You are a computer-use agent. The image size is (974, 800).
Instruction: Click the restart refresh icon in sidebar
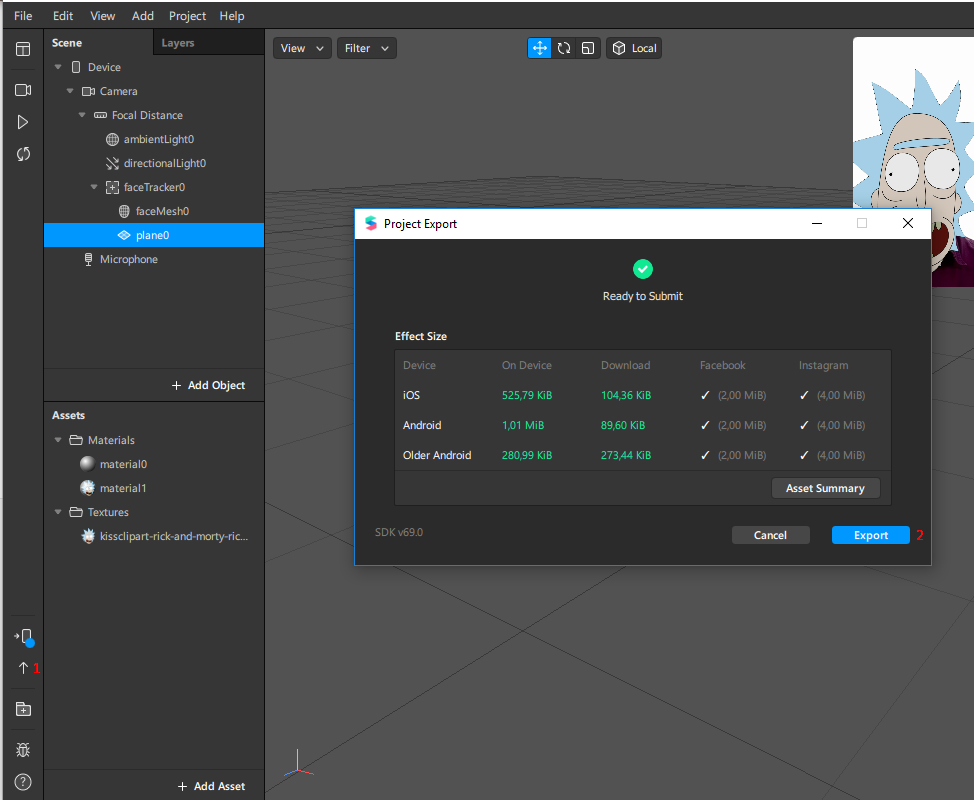tap(23, 154)
